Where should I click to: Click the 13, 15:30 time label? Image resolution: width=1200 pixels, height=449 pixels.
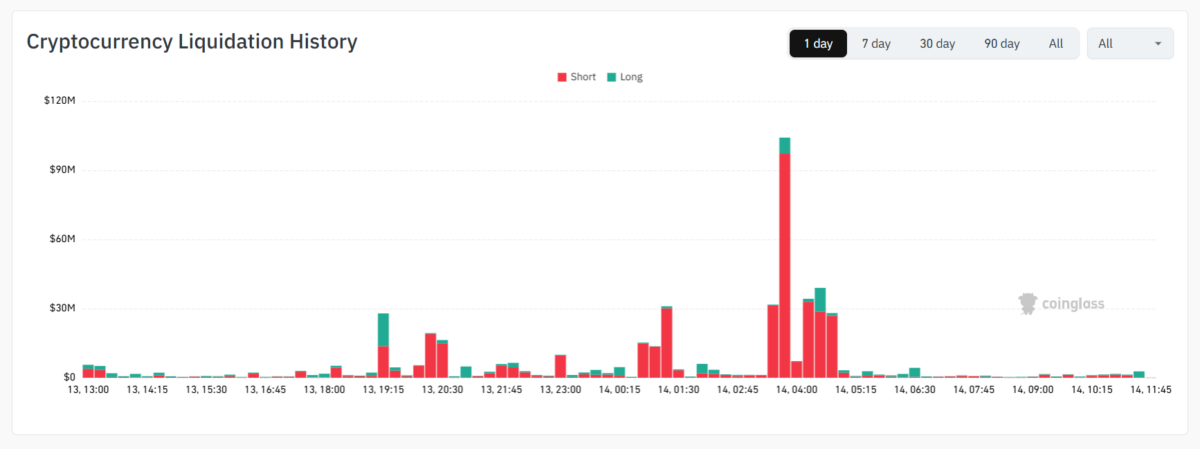(206, 391)
